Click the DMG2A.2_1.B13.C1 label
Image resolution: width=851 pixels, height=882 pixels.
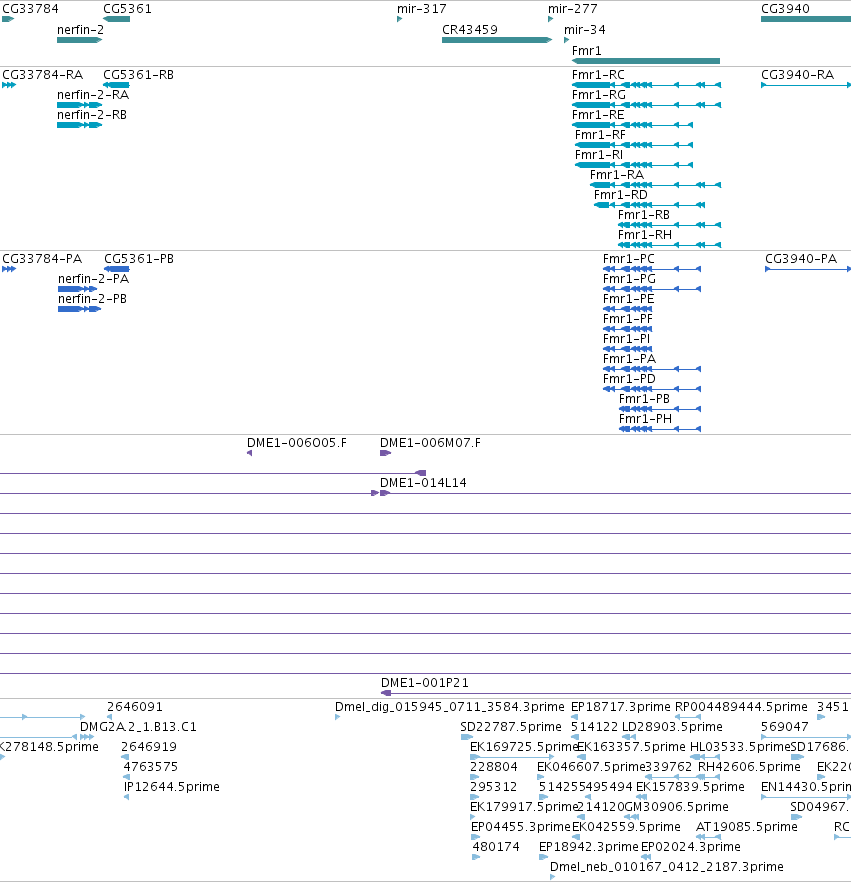pos(138,727)
